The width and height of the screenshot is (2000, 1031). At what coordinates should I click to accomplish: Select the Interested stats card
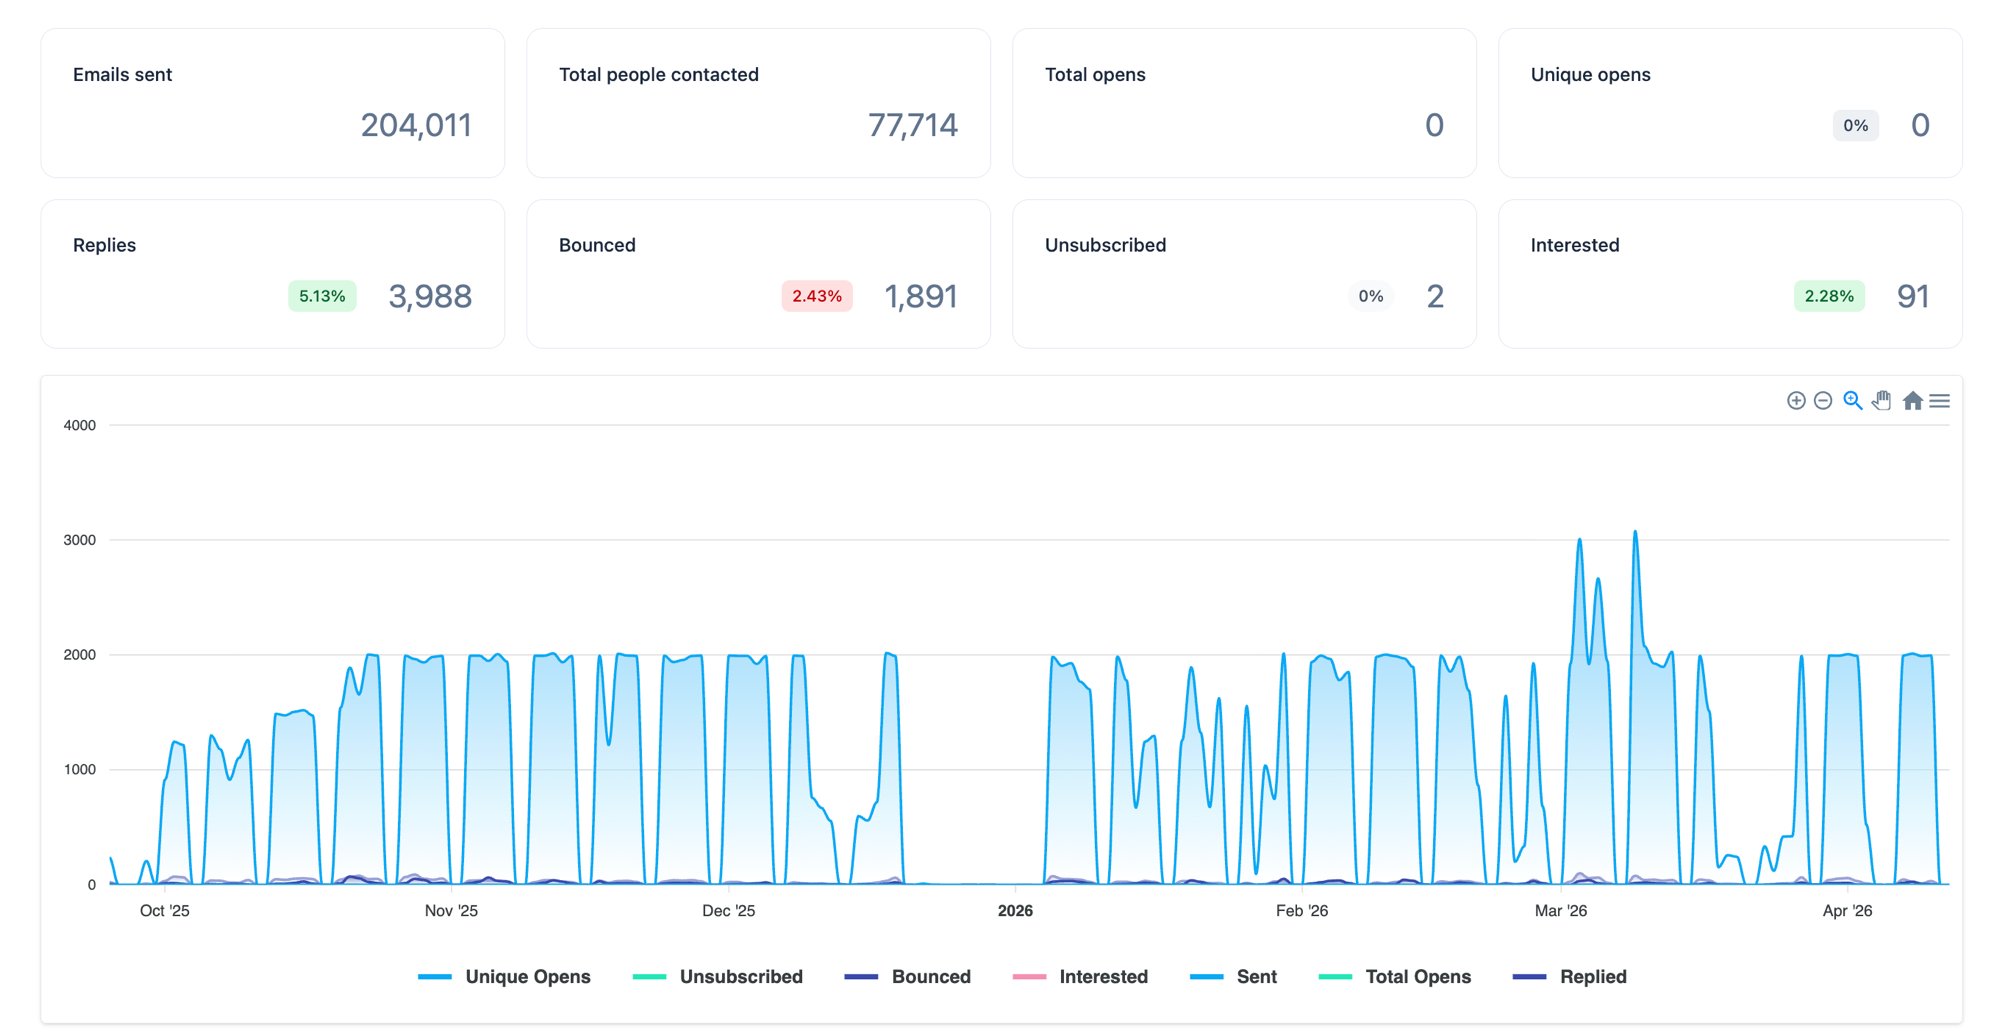pos(1728,273)
